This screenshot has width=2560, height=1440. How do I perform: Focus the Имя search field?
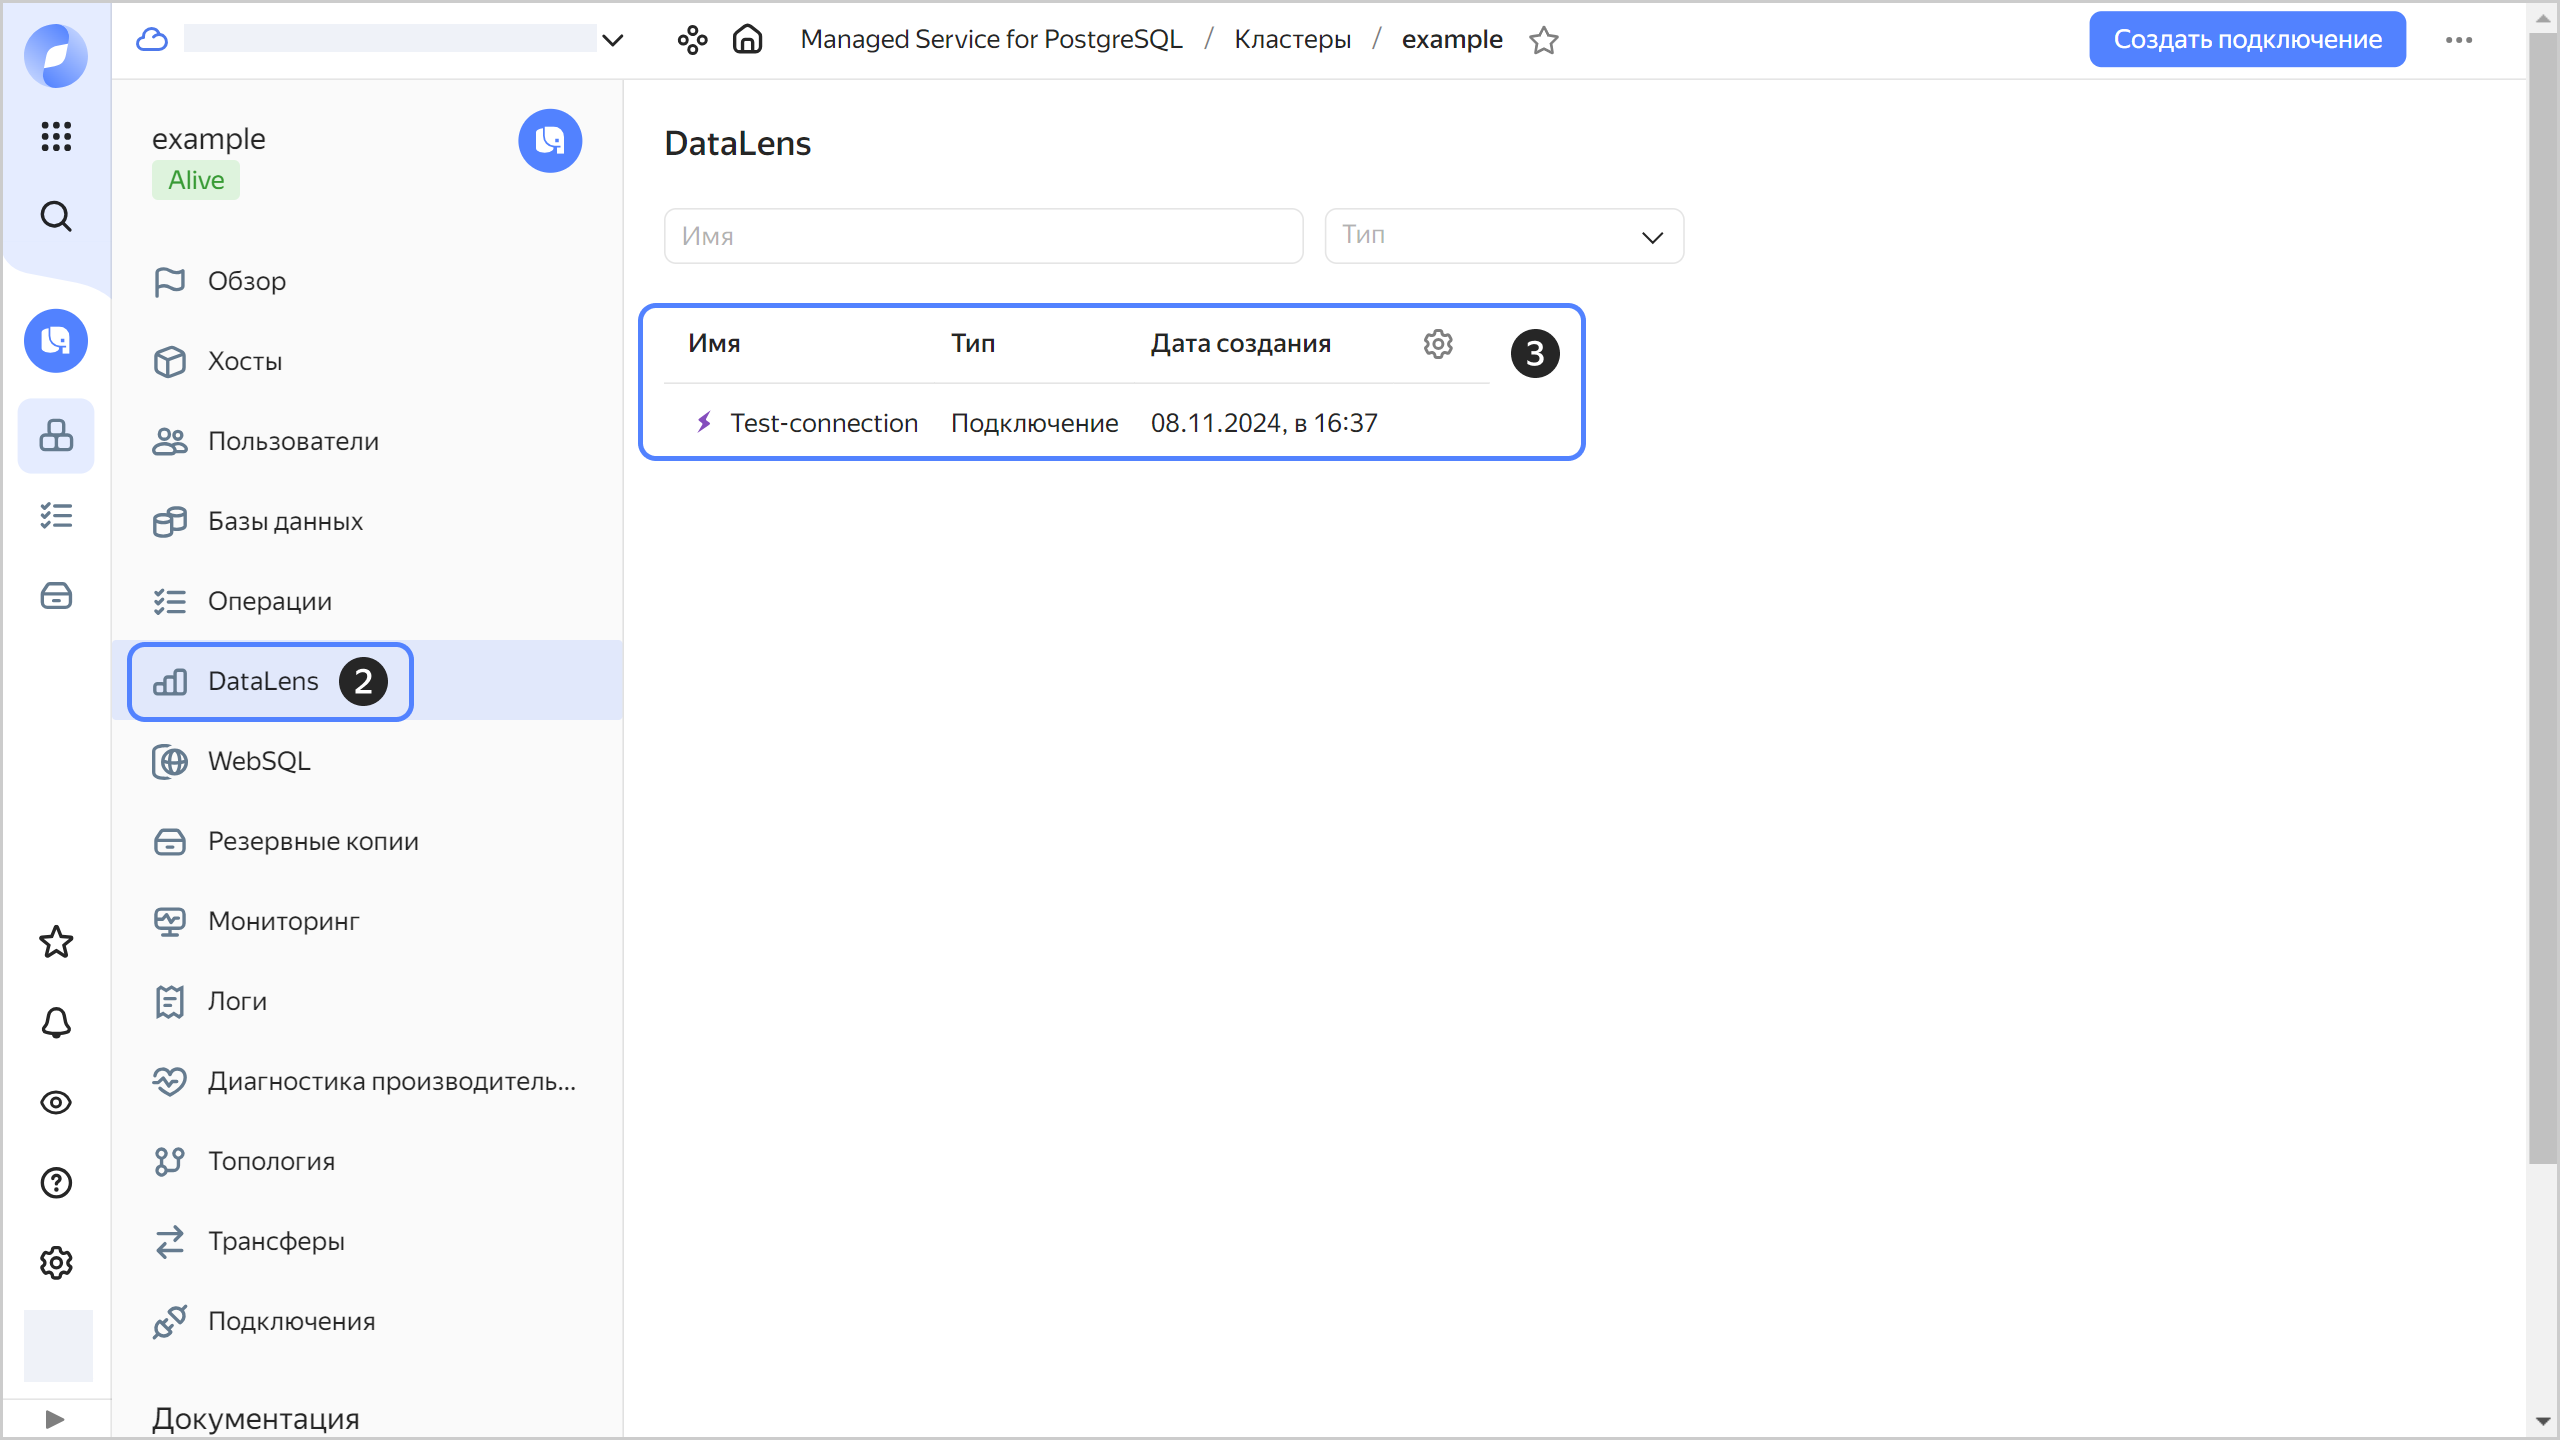coord(982,236)
